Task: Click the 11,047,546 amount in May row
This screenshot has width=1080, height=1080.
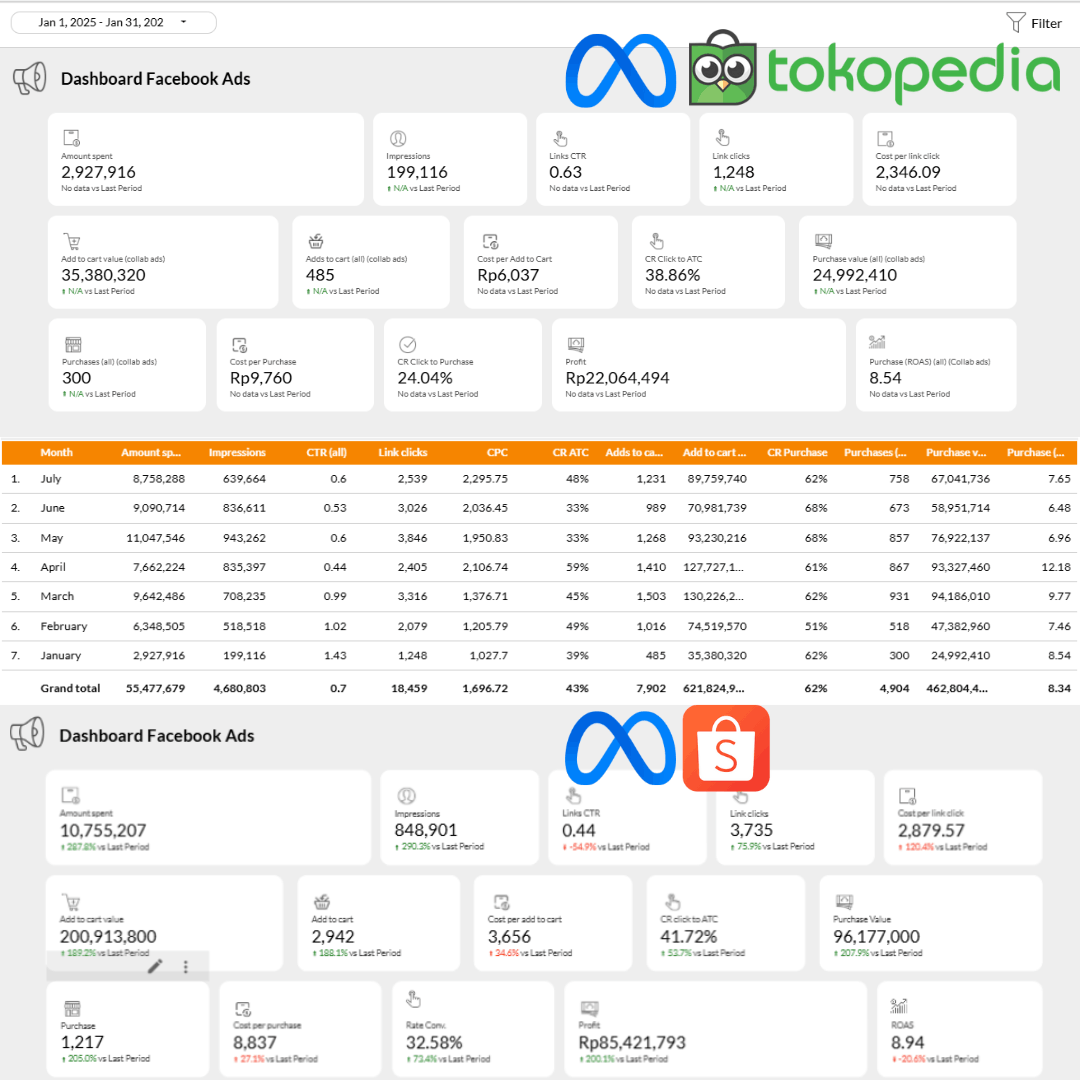Action: pyautogui.click(x=156, y=538)
